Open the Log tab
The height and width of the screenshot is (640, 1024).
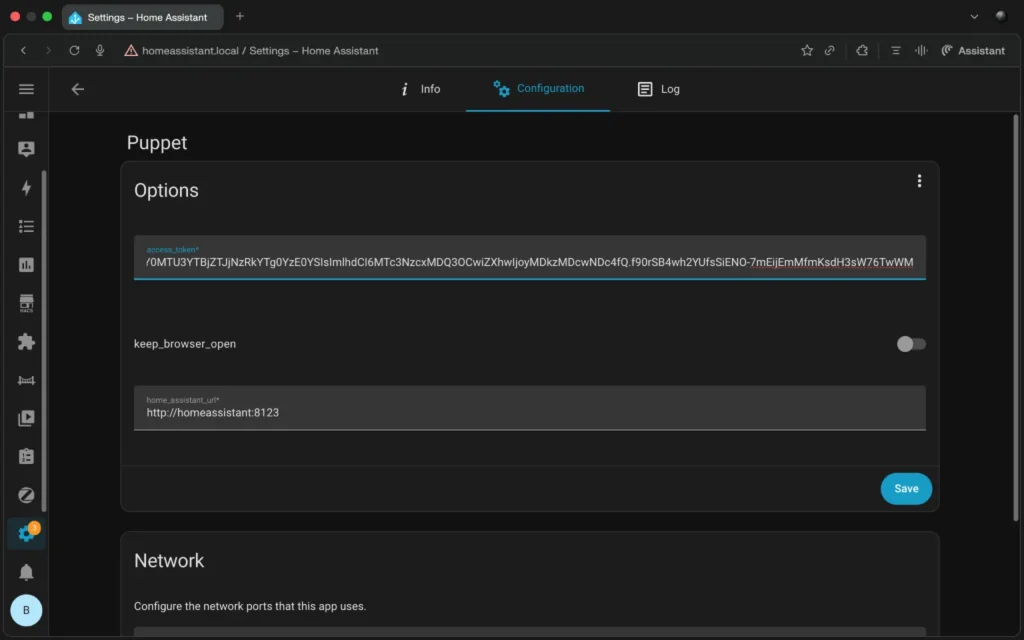coord(658,89)
